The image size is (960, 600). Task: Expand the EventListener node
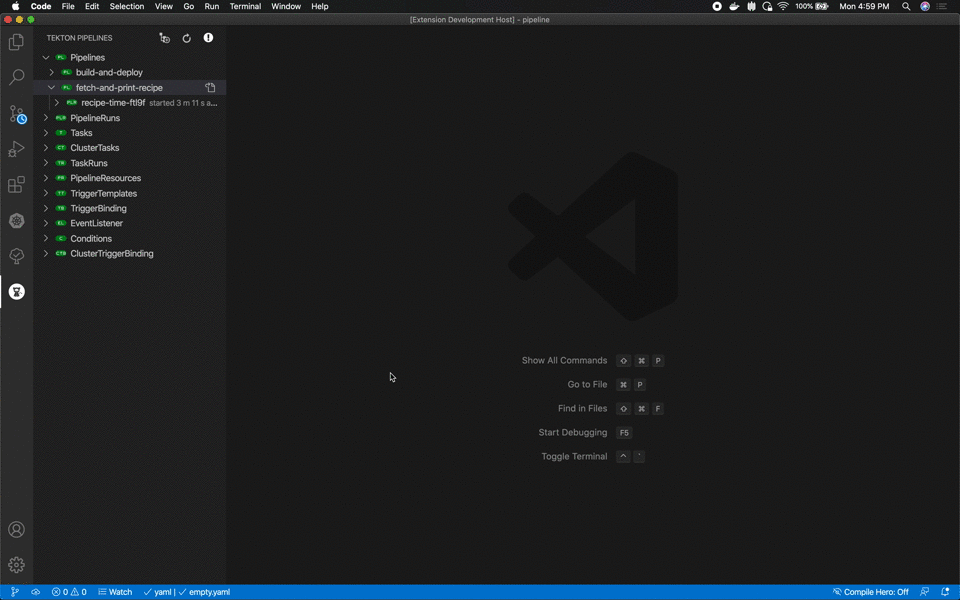(x=46, y=223)
